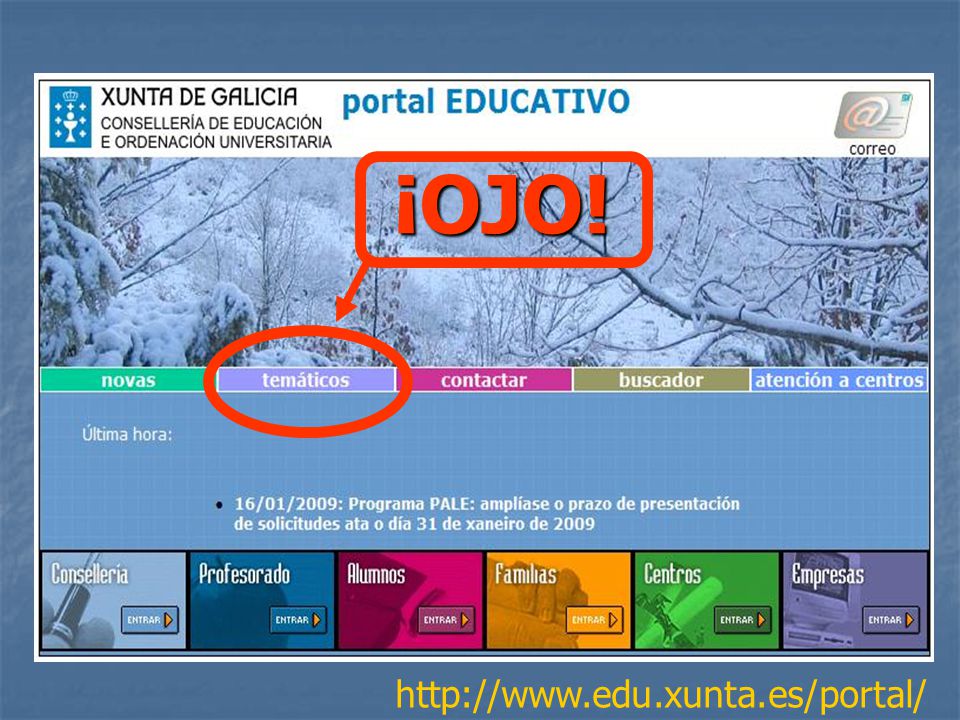This screenshot has height=720, width=960.
Task: Click the Xunta de Galicia shield logo
Action: (70, 117)
